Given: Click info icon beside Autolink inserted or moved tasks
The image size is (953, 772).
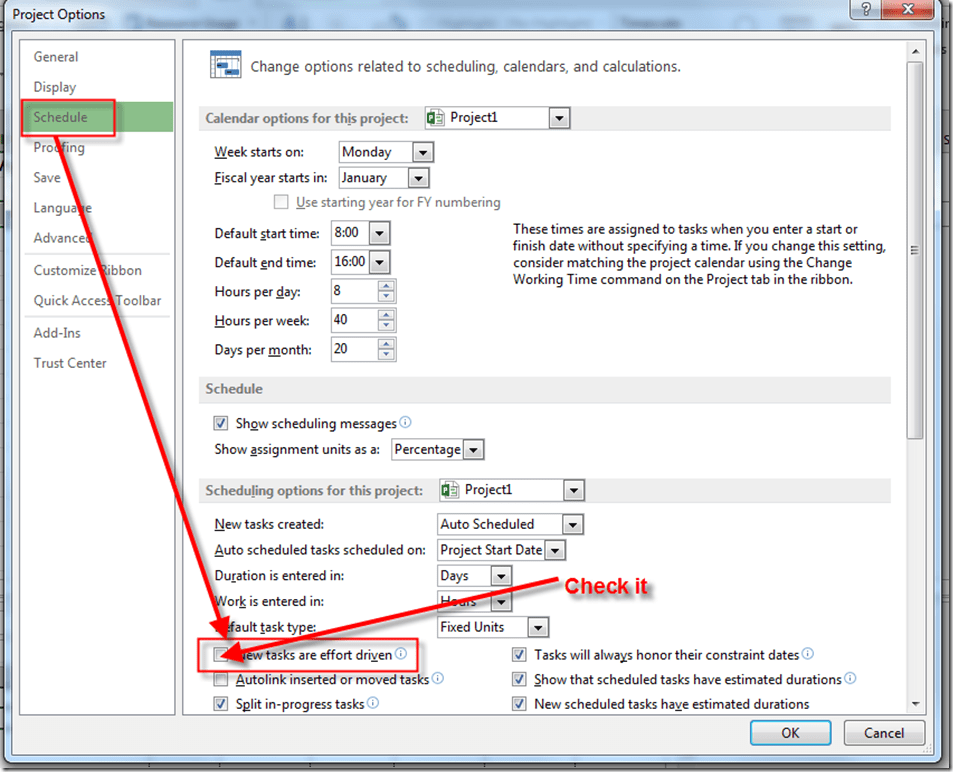Looking at the screenshot, I should pos(437,679).
